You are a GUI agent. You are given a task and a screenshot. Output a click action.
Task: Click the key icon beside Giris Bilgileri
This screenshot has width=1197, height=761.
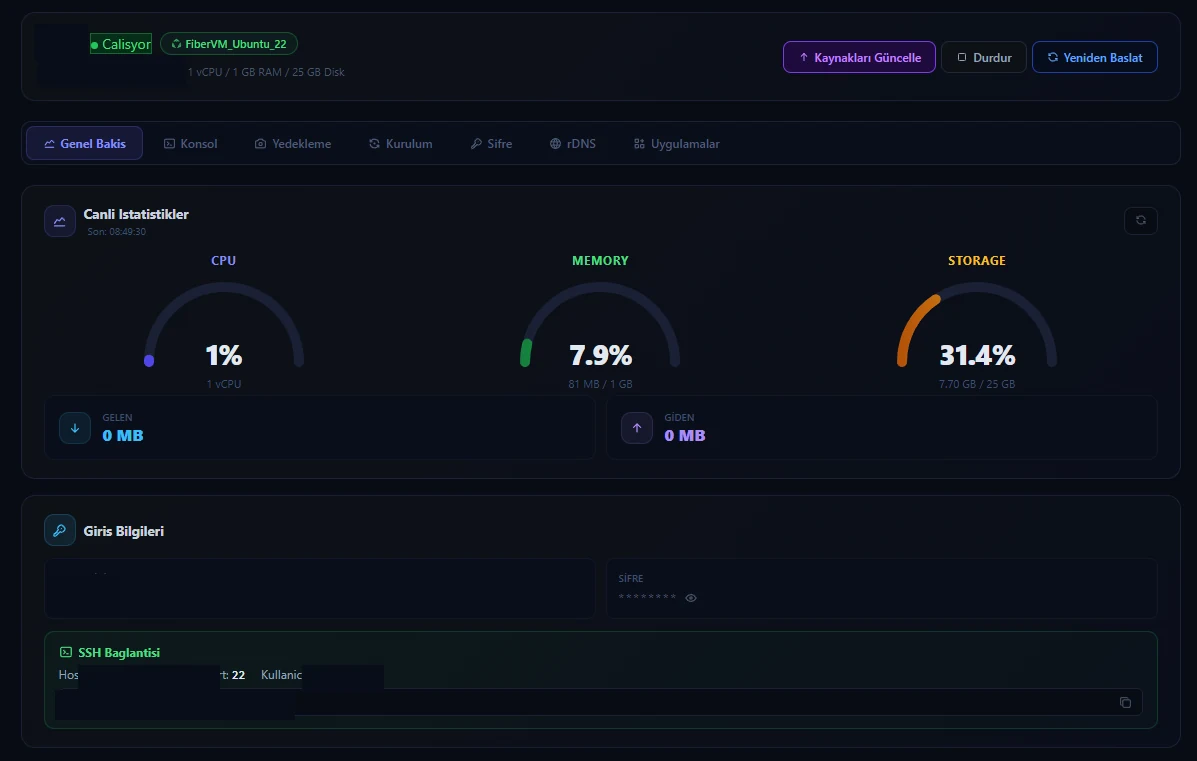pos(60,530)
